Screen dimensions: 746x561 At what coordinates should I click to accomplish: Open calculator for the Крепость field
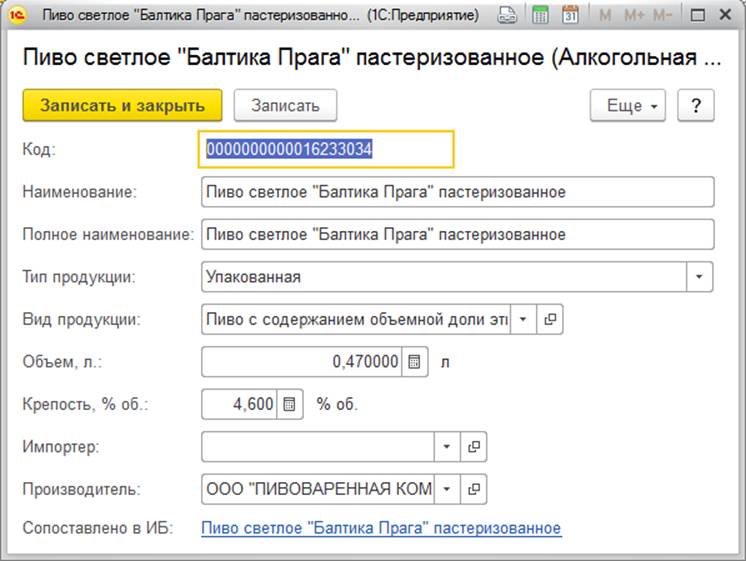click(x=288, y=404)
